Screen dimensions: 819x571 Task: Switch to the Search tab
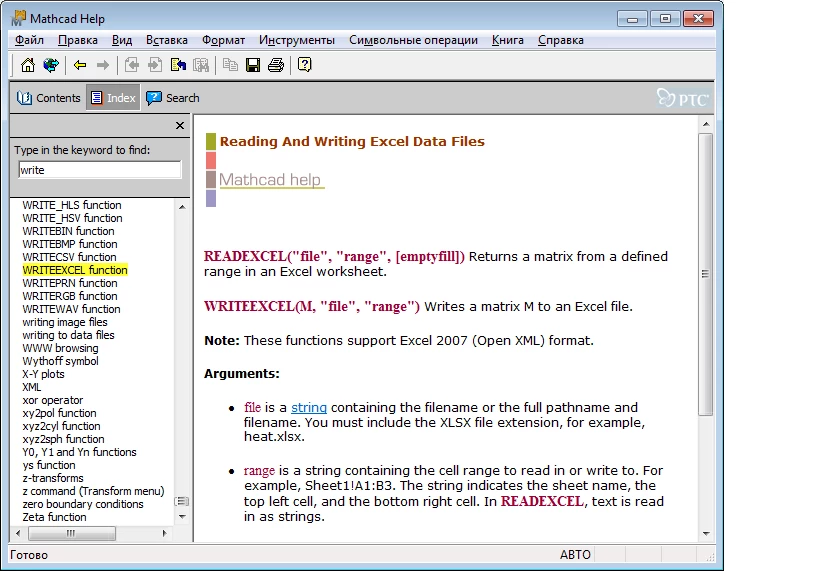click(173, 98)
